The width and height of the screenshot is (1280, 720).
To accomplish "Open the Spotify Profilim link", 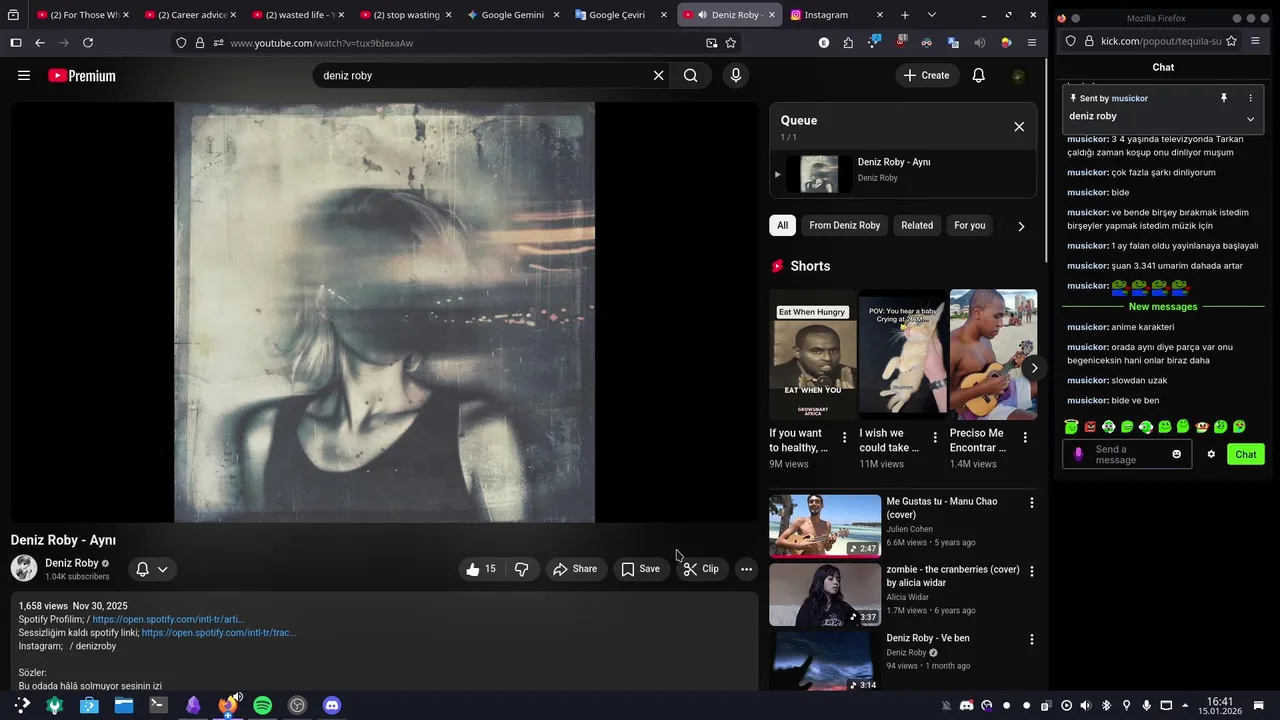I will [x=168, y=620].
